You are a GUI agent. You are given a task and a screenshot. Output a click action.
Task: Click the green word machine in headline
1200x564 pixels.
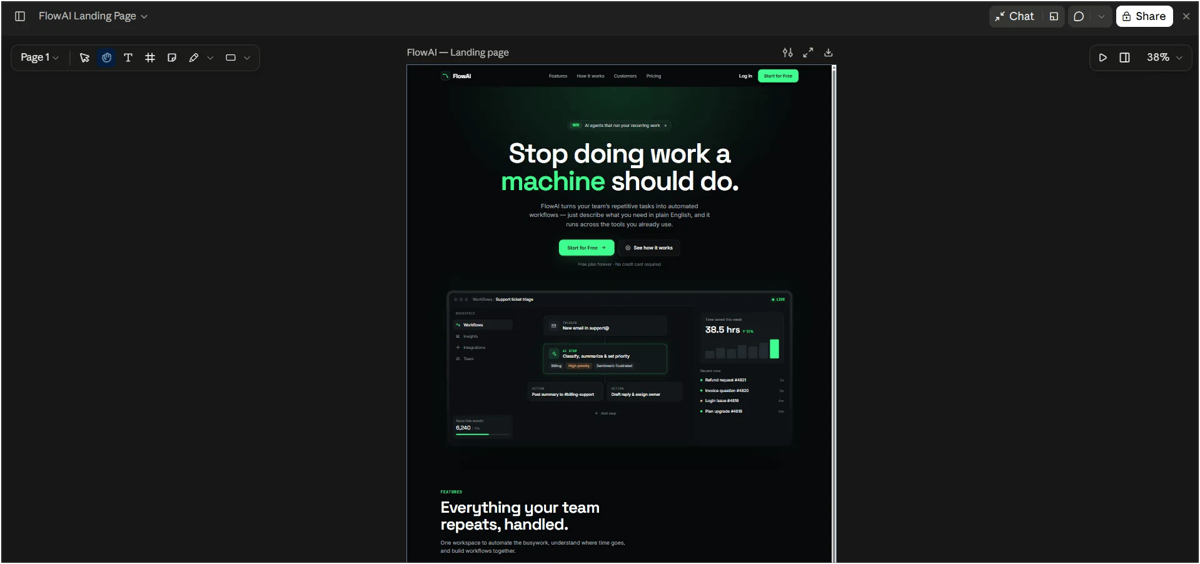coord(553,181)
